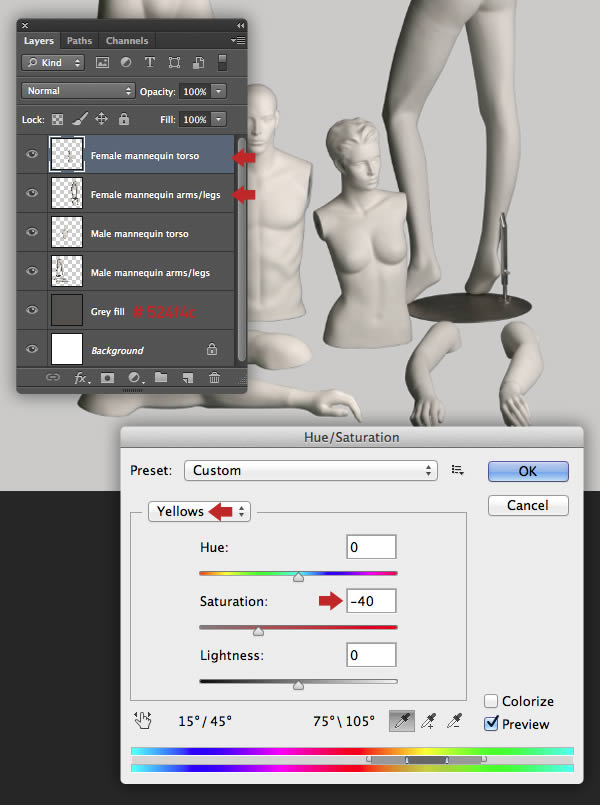Click the Lightness slider handle
Image resolution: width=600 pixels, height=805 pixels.
[x=298, y=685]
